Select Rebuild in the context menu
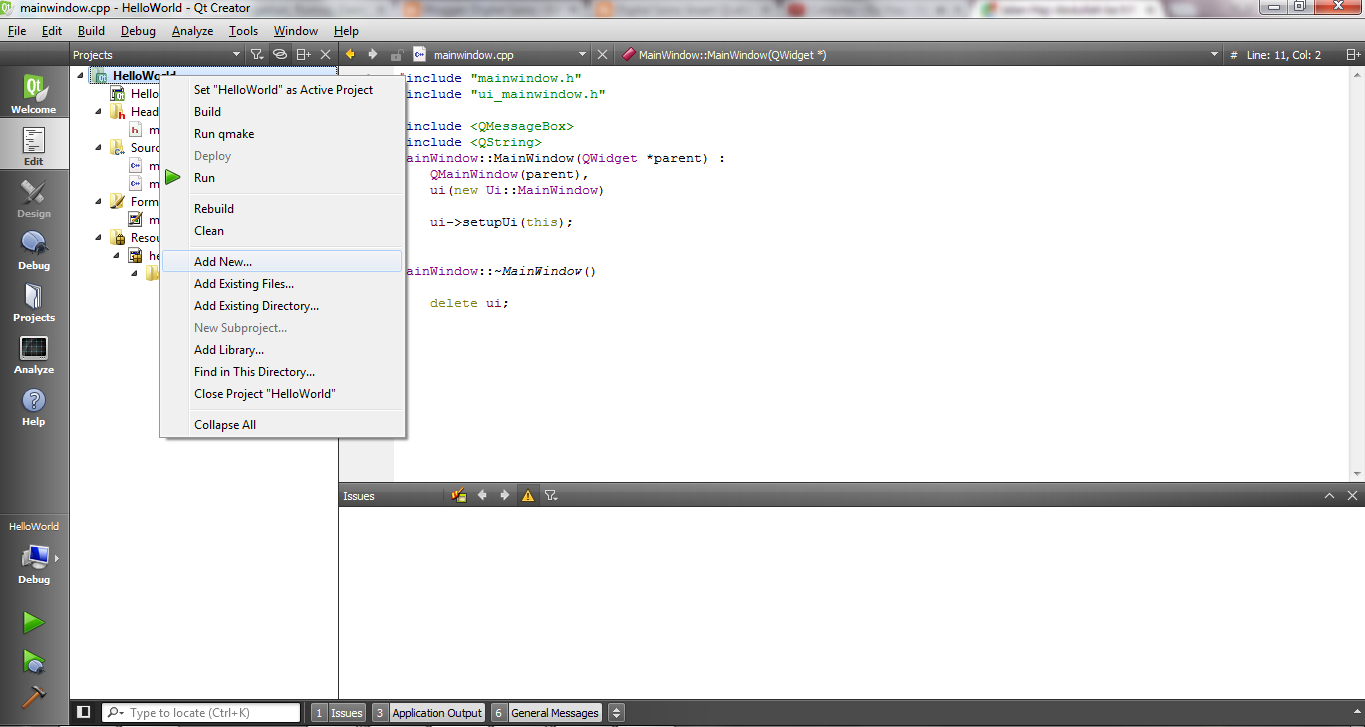1365x727 pixels. coord(213,208)
